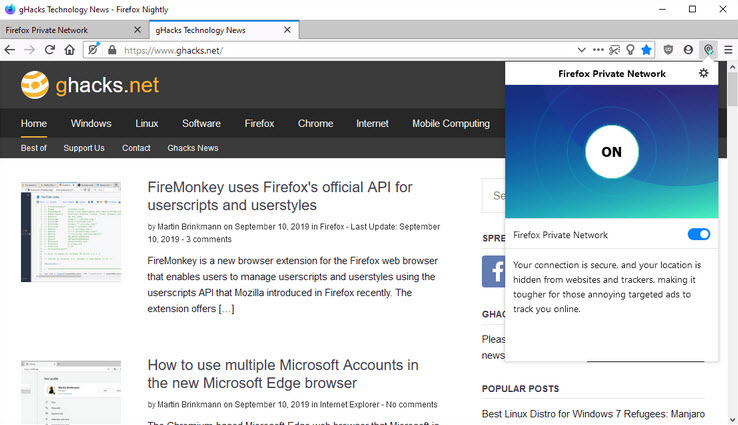Open the Support Us link
Viewport: 738px width, 425px height.
tap(84, 148)
